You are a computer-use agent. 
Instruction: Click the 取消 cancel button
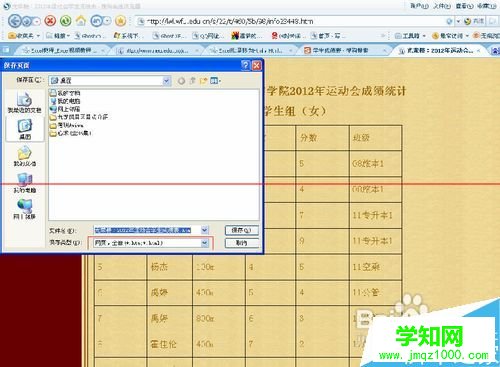(x=242, y=243)
